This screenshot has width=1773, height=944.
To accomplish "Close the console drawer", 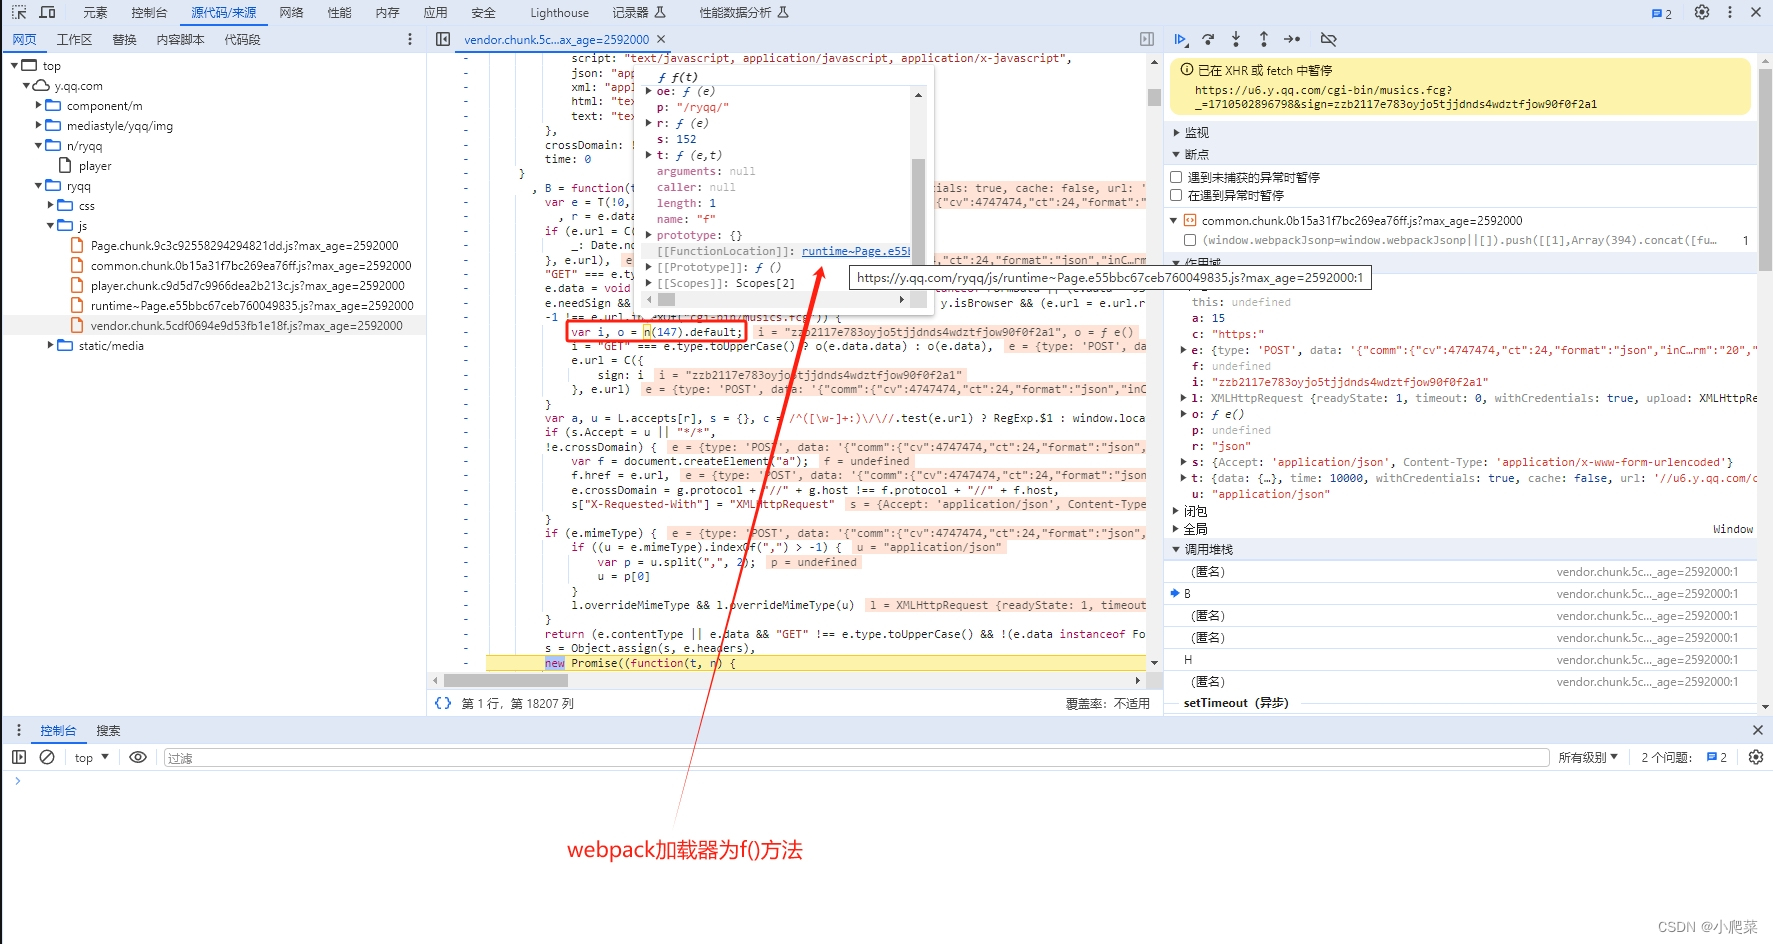I will tap(1758, 730).
